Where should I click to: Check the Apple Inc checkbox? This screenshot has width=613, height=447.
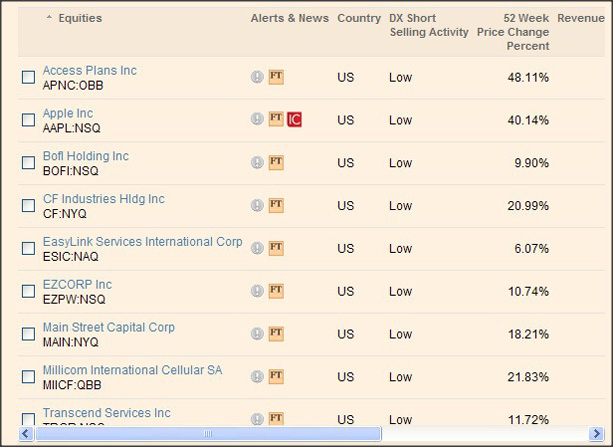(28, 120)
